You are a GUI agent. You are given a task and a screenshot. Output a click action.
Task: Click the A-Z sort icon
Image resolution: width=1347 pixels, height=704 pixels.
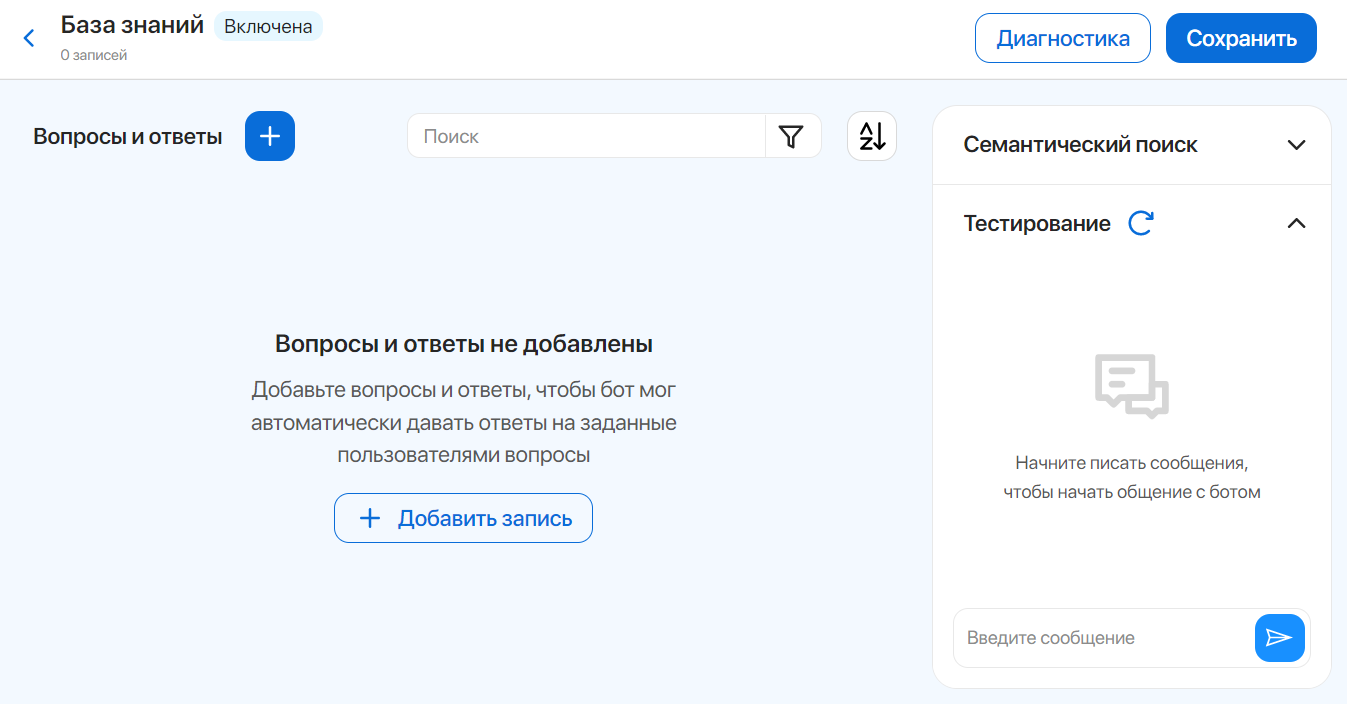pos(871,136)
